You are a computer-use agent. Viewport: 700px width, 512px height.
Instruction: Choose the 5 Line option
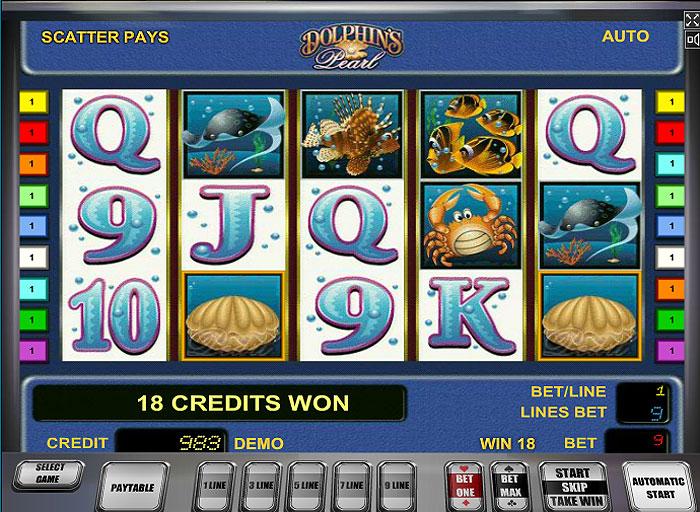[307, 486]
